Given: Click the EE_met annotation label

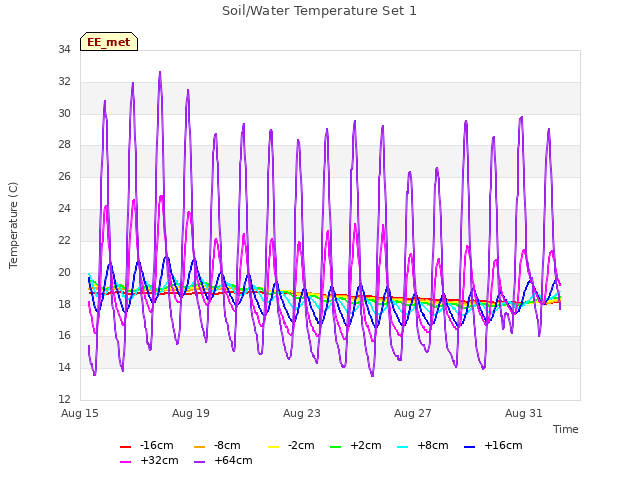Looking at the screenshot, I should click(109, 42).
